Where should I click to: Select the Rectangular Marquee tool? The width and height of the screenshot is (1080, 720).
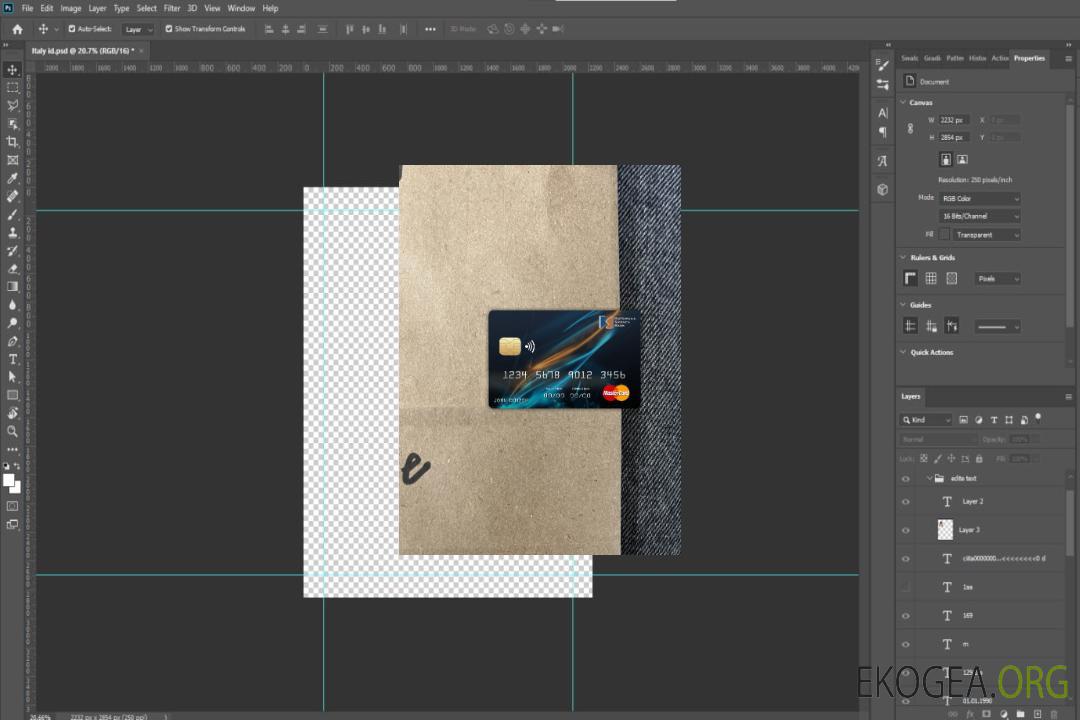[x=13, y=87]
